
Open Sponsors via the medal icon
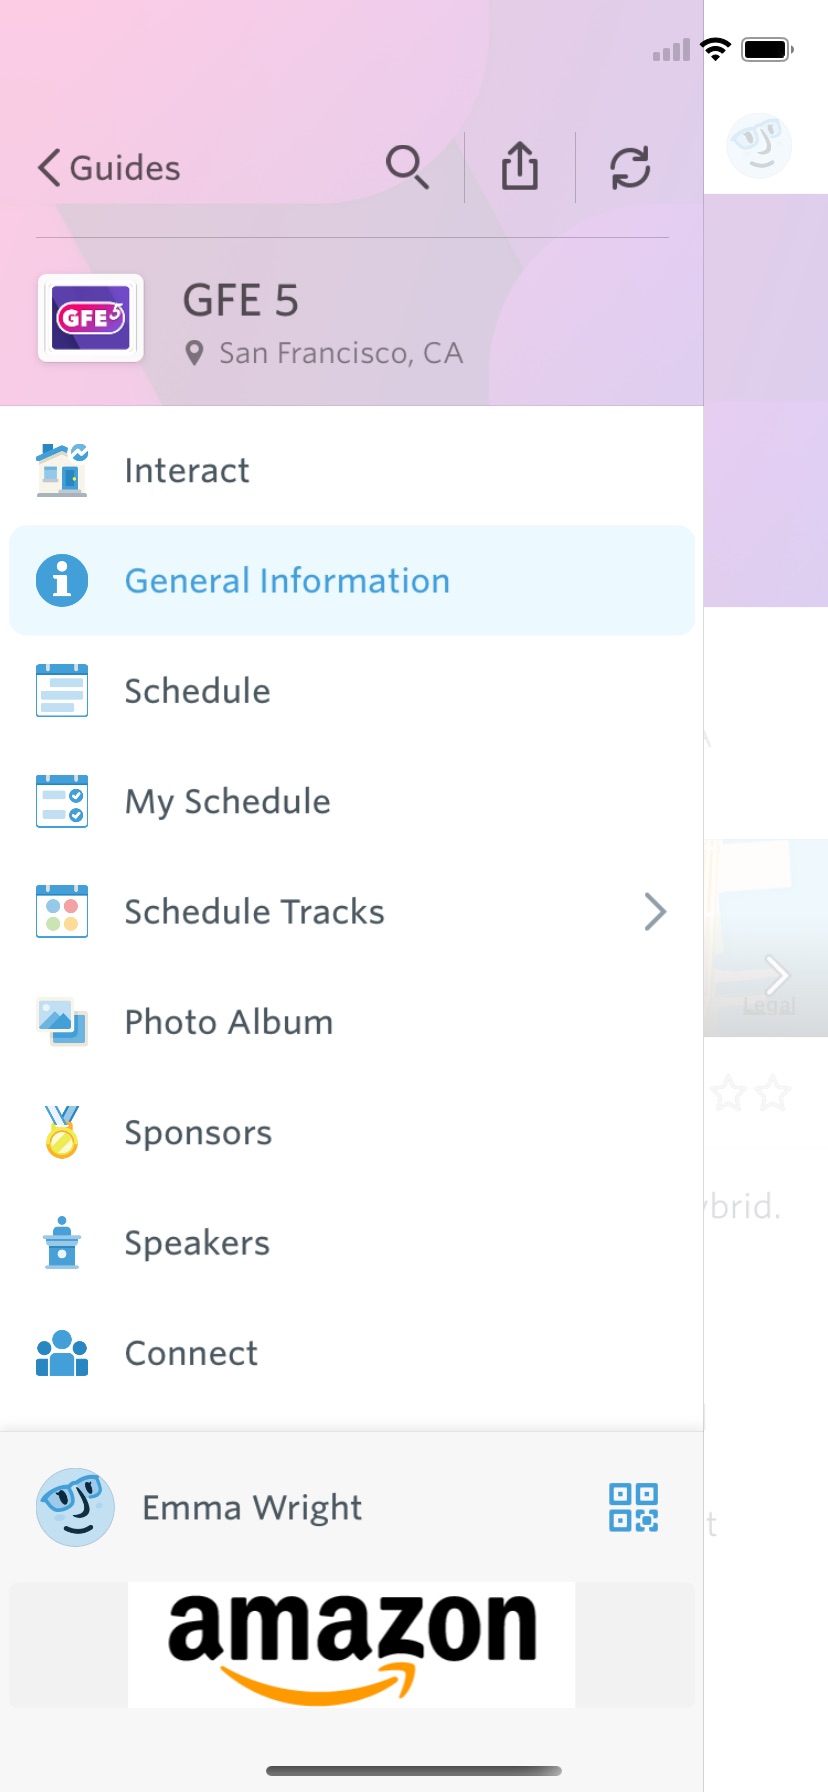61,1131
